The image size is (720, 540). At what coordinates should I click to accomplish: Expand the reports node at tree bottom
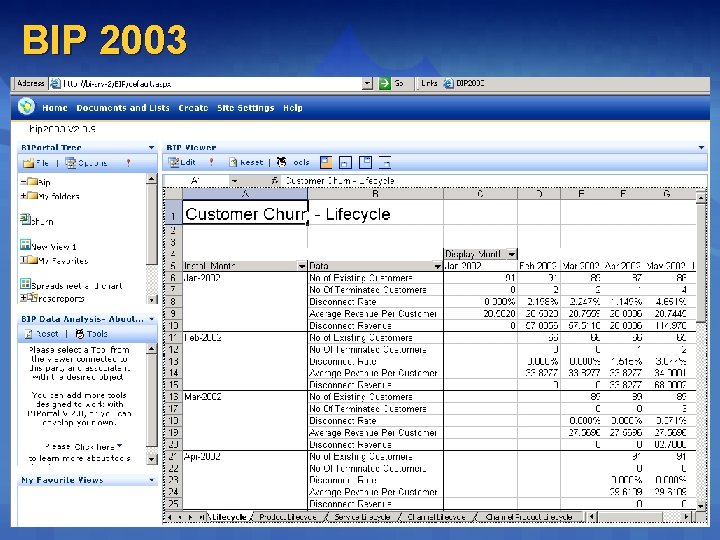coord(23,298)
